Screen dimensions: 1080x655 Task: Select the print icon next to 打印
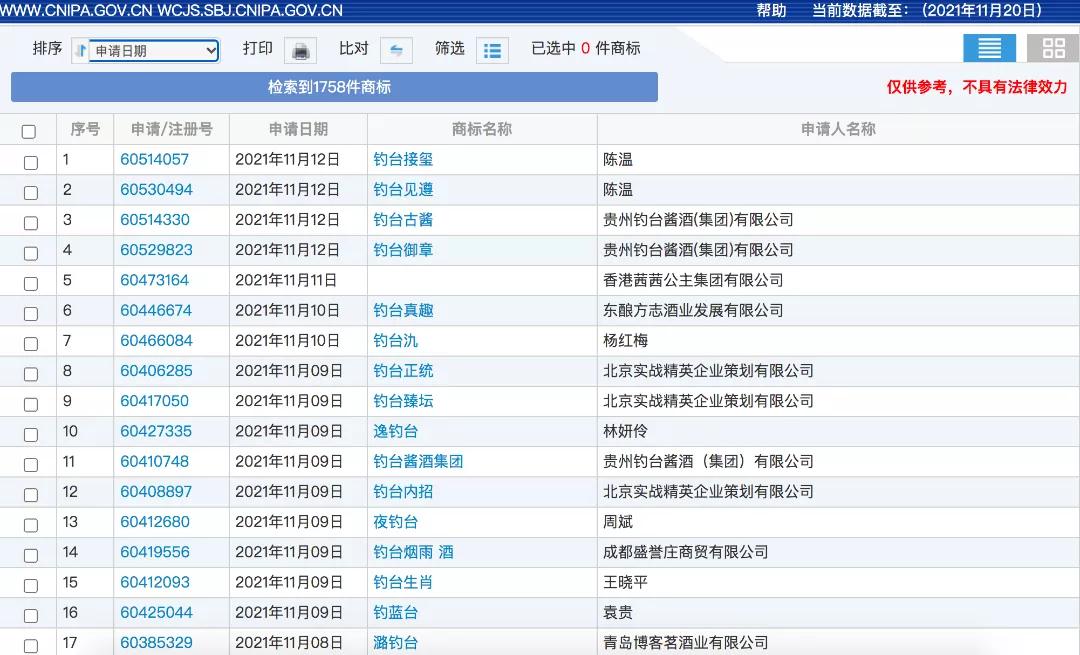click(x=299, y=49)
